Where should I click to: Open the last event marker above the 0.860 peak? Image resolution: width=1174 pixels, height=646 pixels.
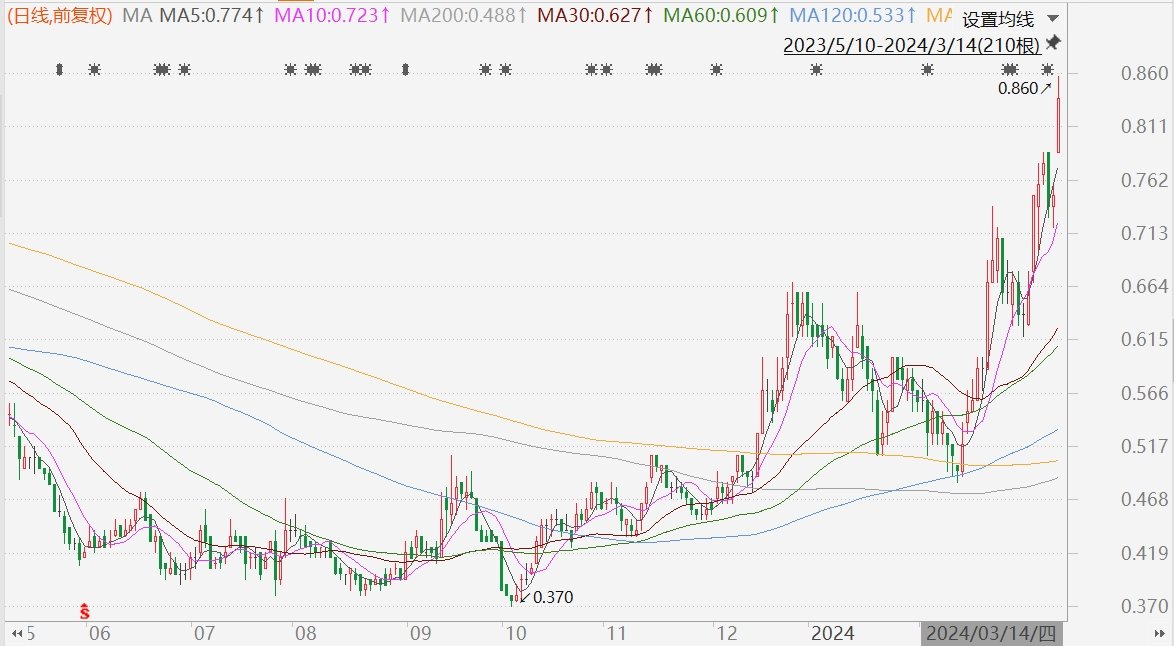pyautogui.click(x=1047, y=70)
